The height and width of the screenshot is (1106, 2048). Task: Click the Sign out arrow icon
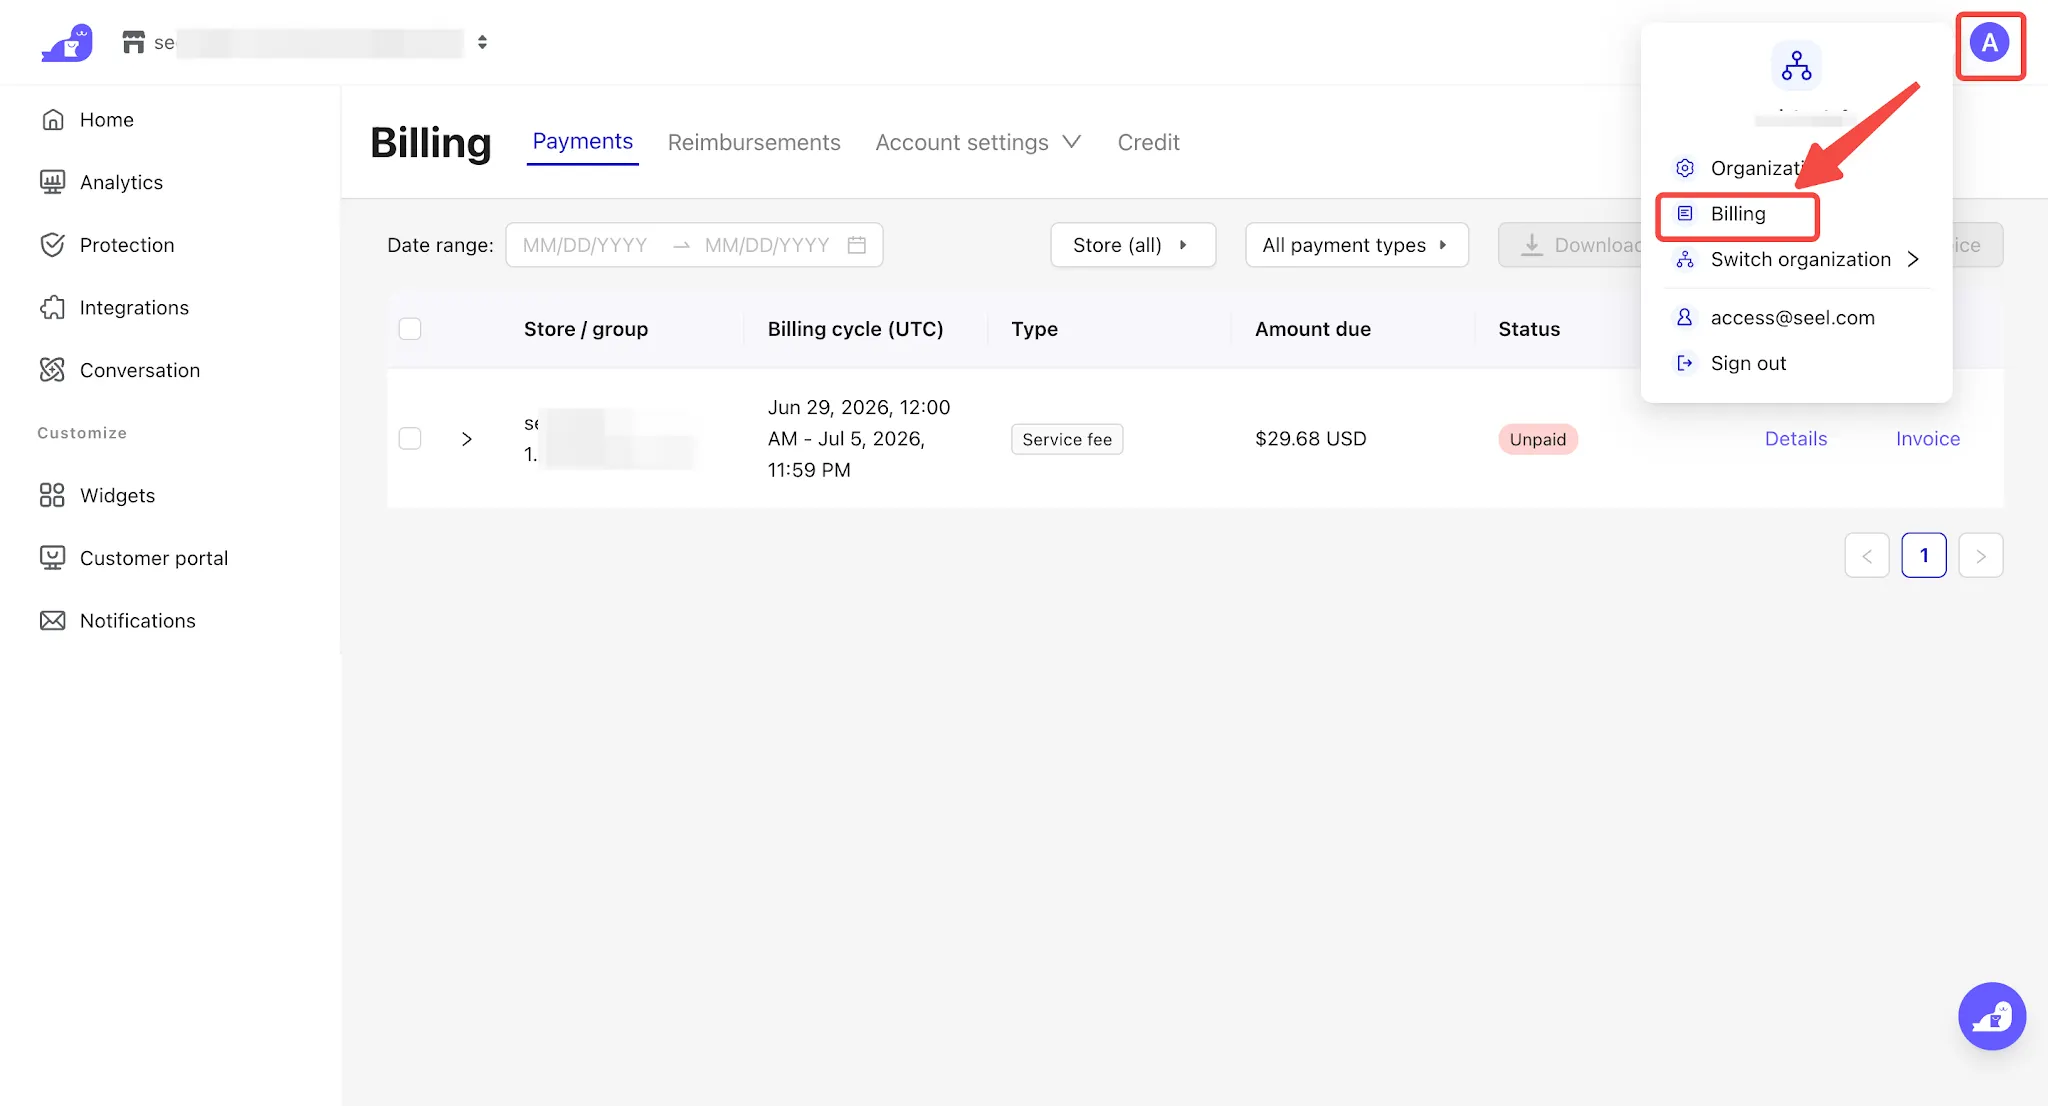point(1685,364)
